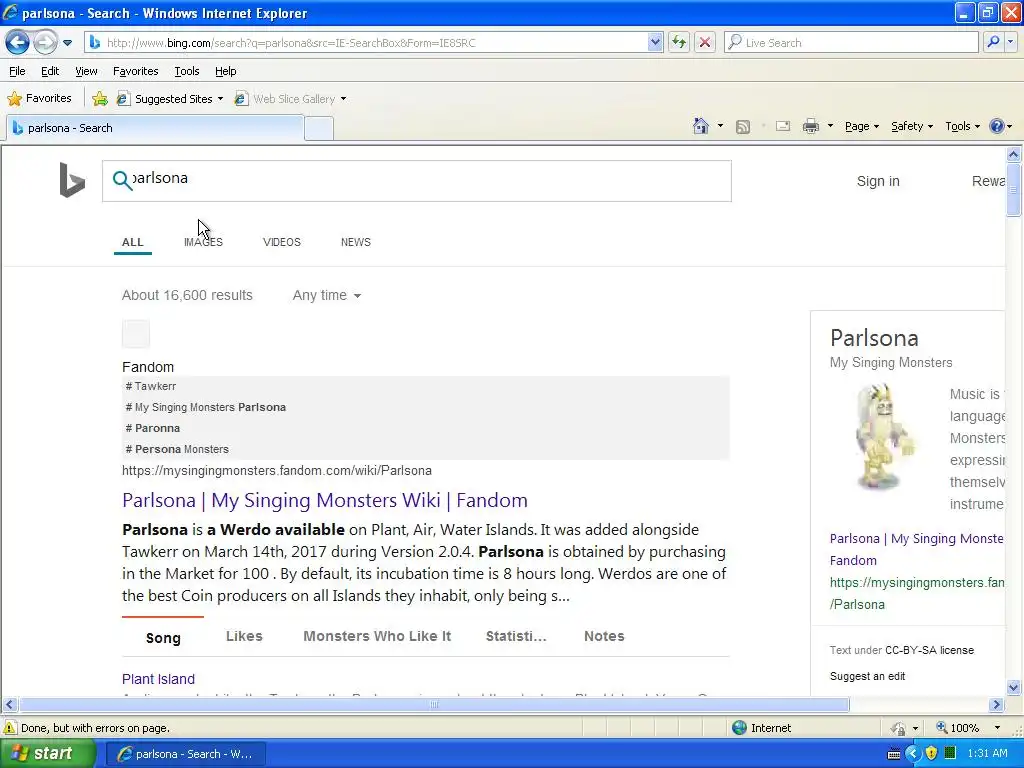
Task: Open the recent pages dropdown arrow
Action: coord(67,43)
